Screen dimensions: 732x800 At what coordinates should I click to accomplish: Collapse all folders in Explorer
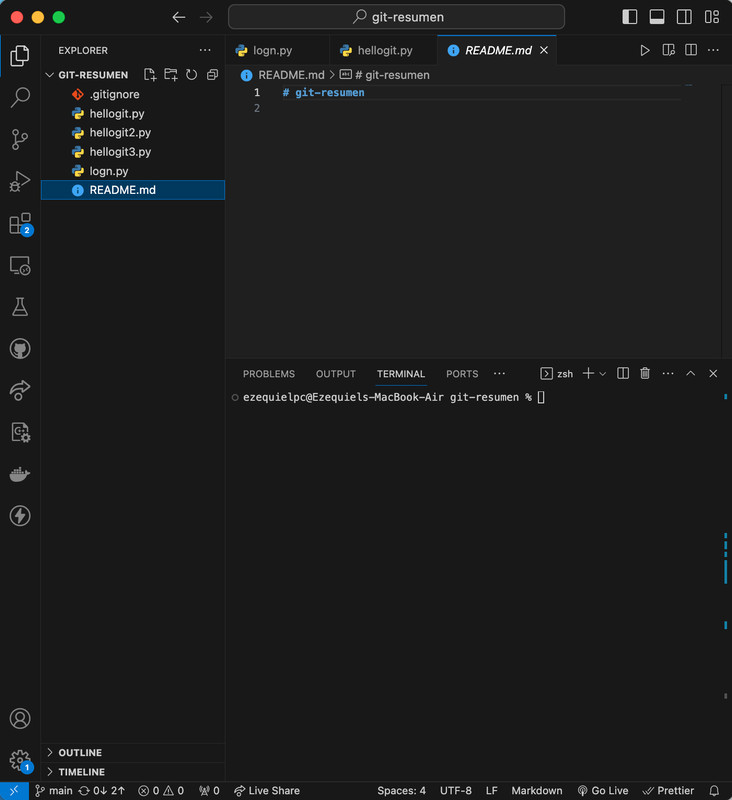click(x=212, y=75)
